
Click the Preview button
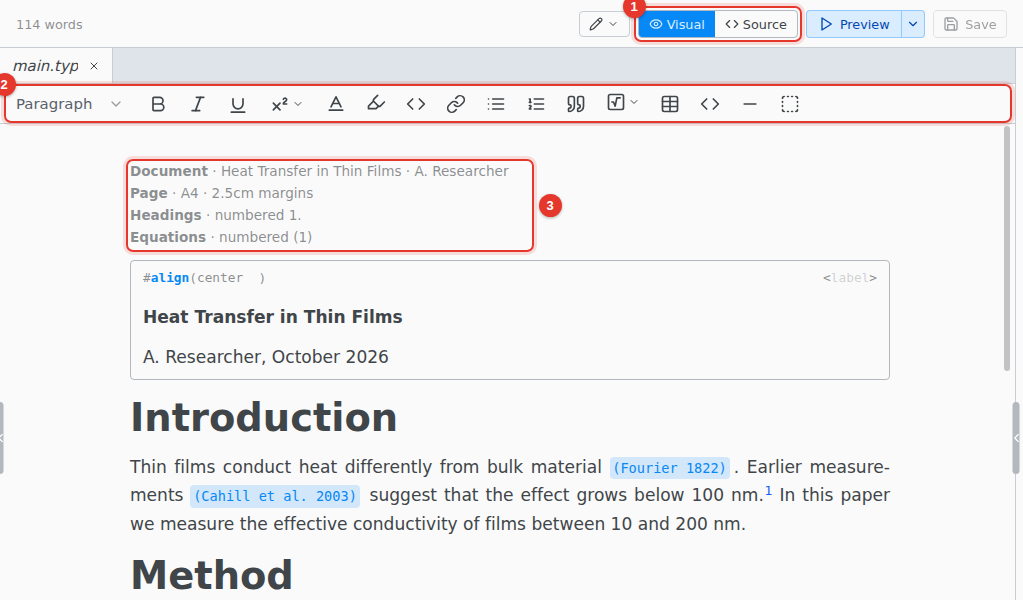854,24
